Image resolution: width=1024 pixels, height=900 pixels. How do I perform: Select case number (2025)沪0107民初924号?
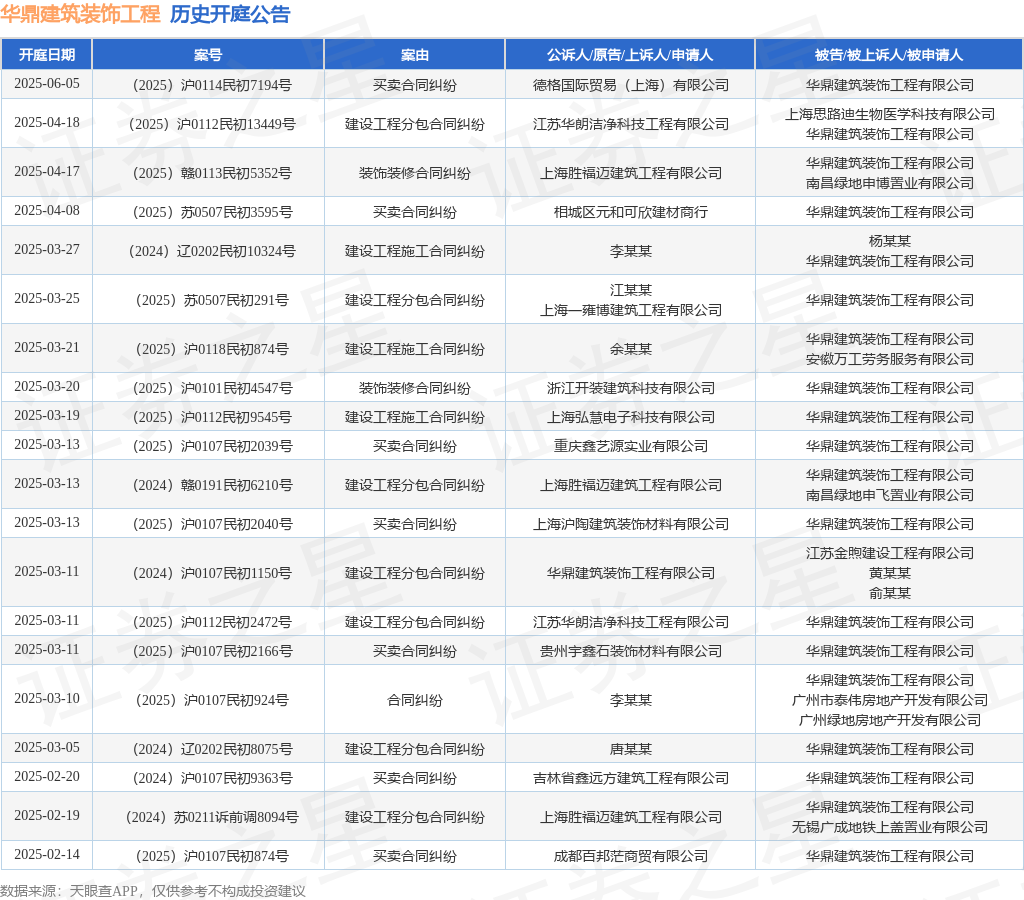[212, 700]
